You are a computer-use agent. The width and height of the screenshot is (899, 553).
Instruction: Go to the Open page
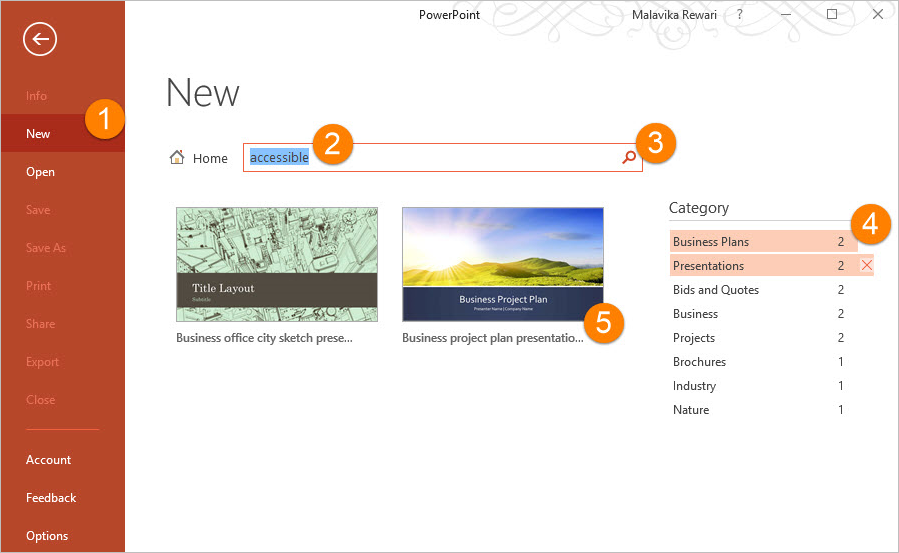pyautogui.click(x=40, y=172)
